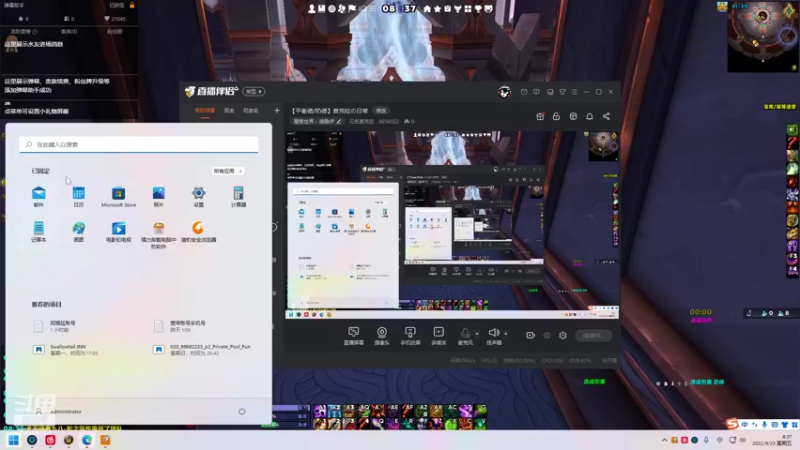This screenshot has width=800, height=450.
Task: Edit the game category tag with pencil
Action: (339, 121)
